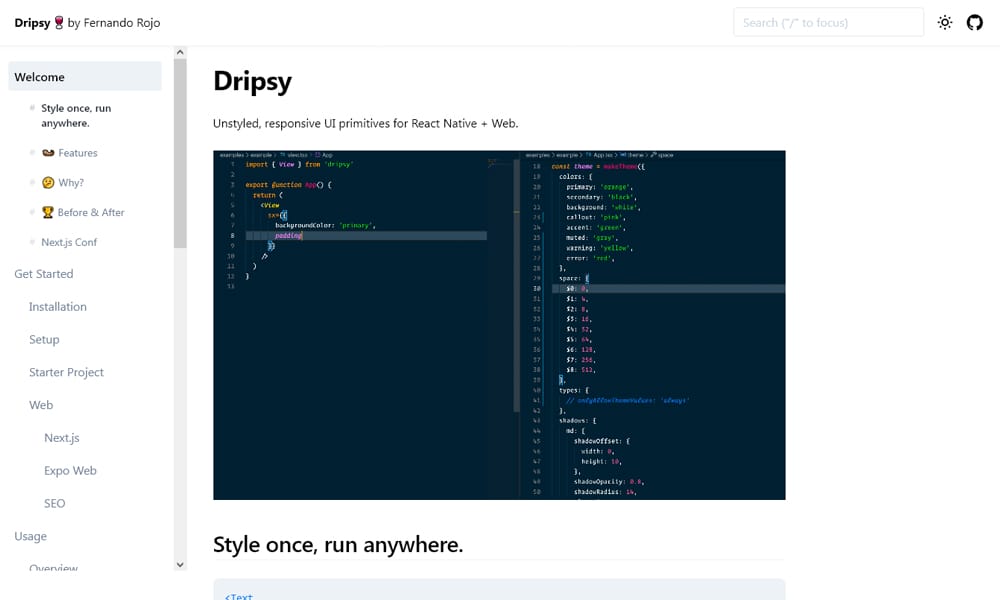
Task: Open the GitHub repository icon
Action: tap(975, 22)
